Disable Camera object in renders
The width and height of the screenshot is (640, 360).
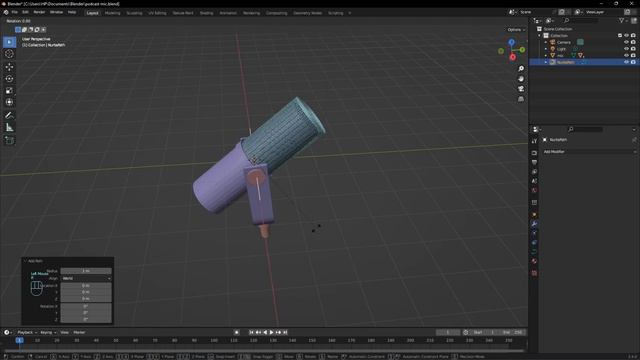pos(633,42)
